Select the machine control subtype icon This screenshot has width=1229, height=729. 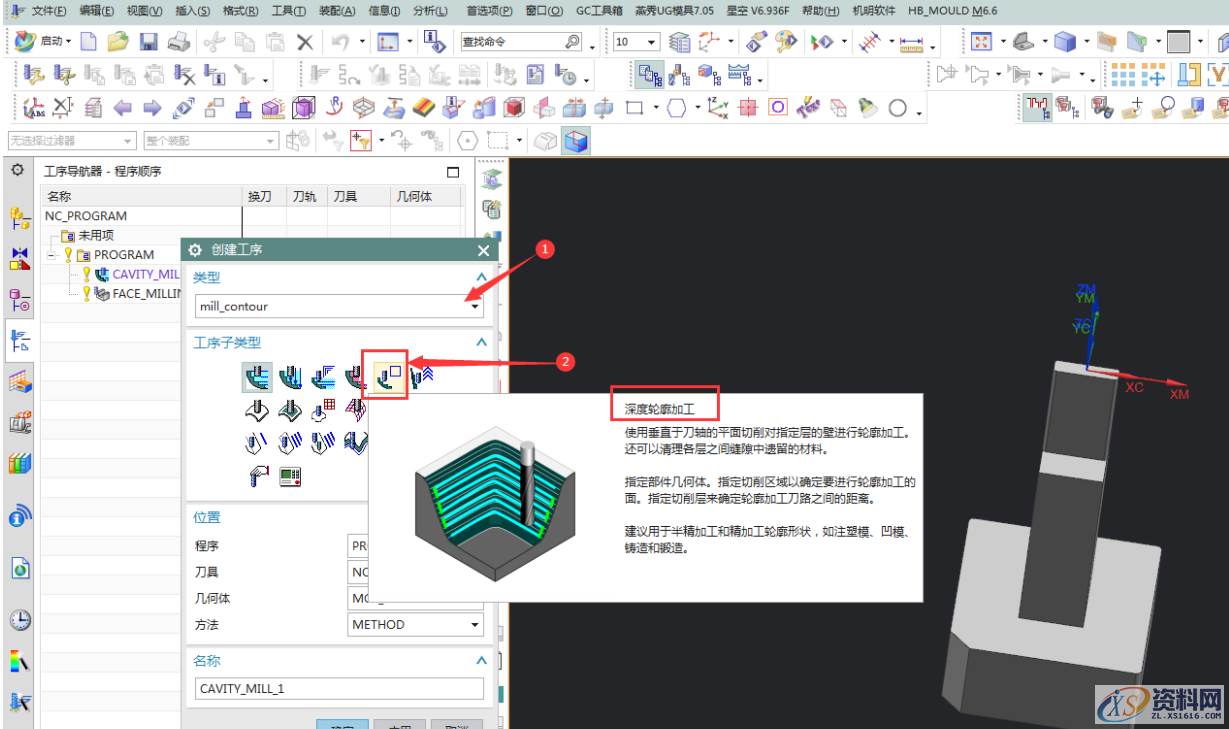coord(292,476)
